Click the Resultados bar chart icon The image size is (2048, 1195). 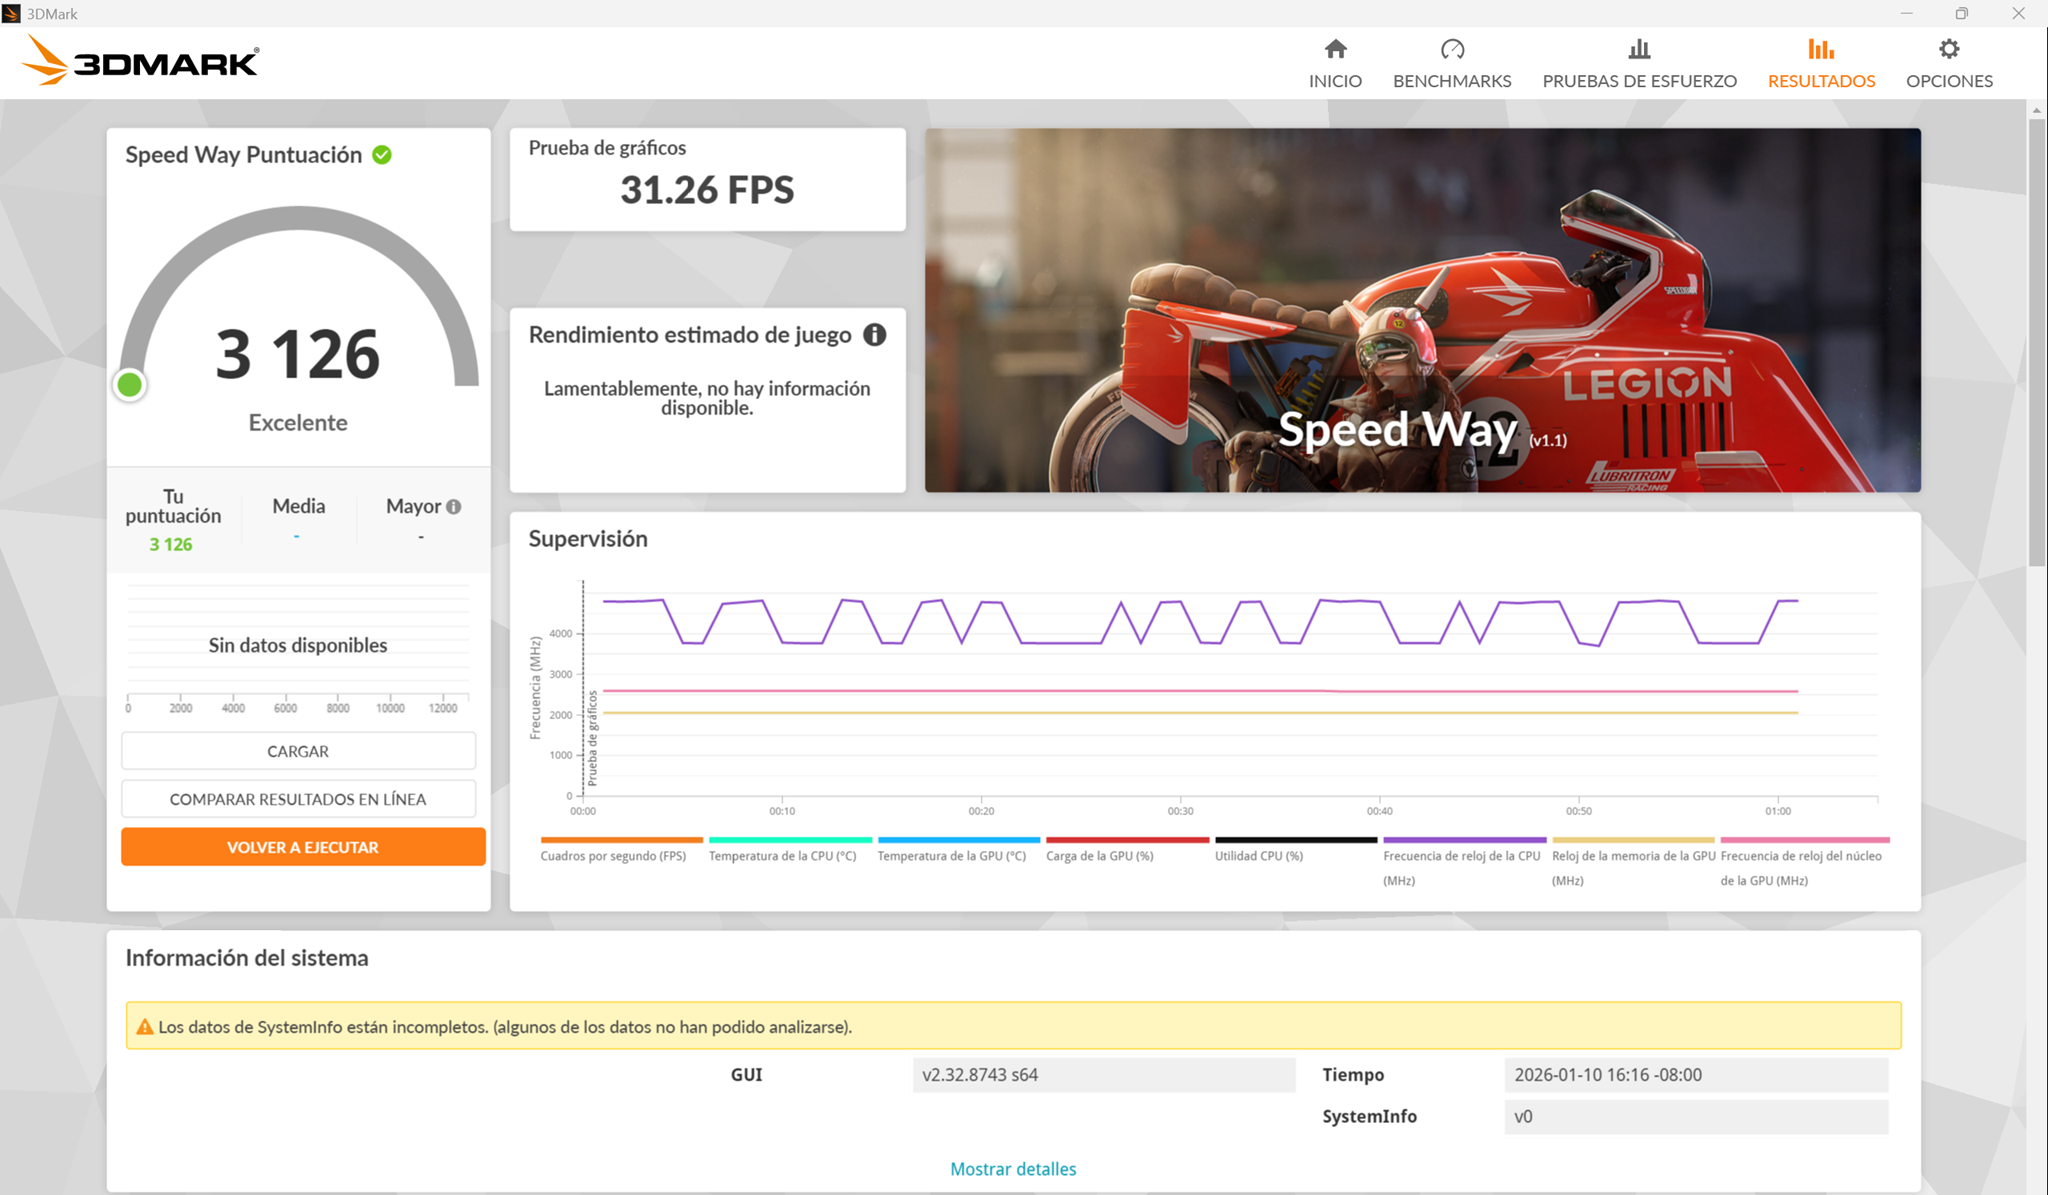pos(1820,50)
